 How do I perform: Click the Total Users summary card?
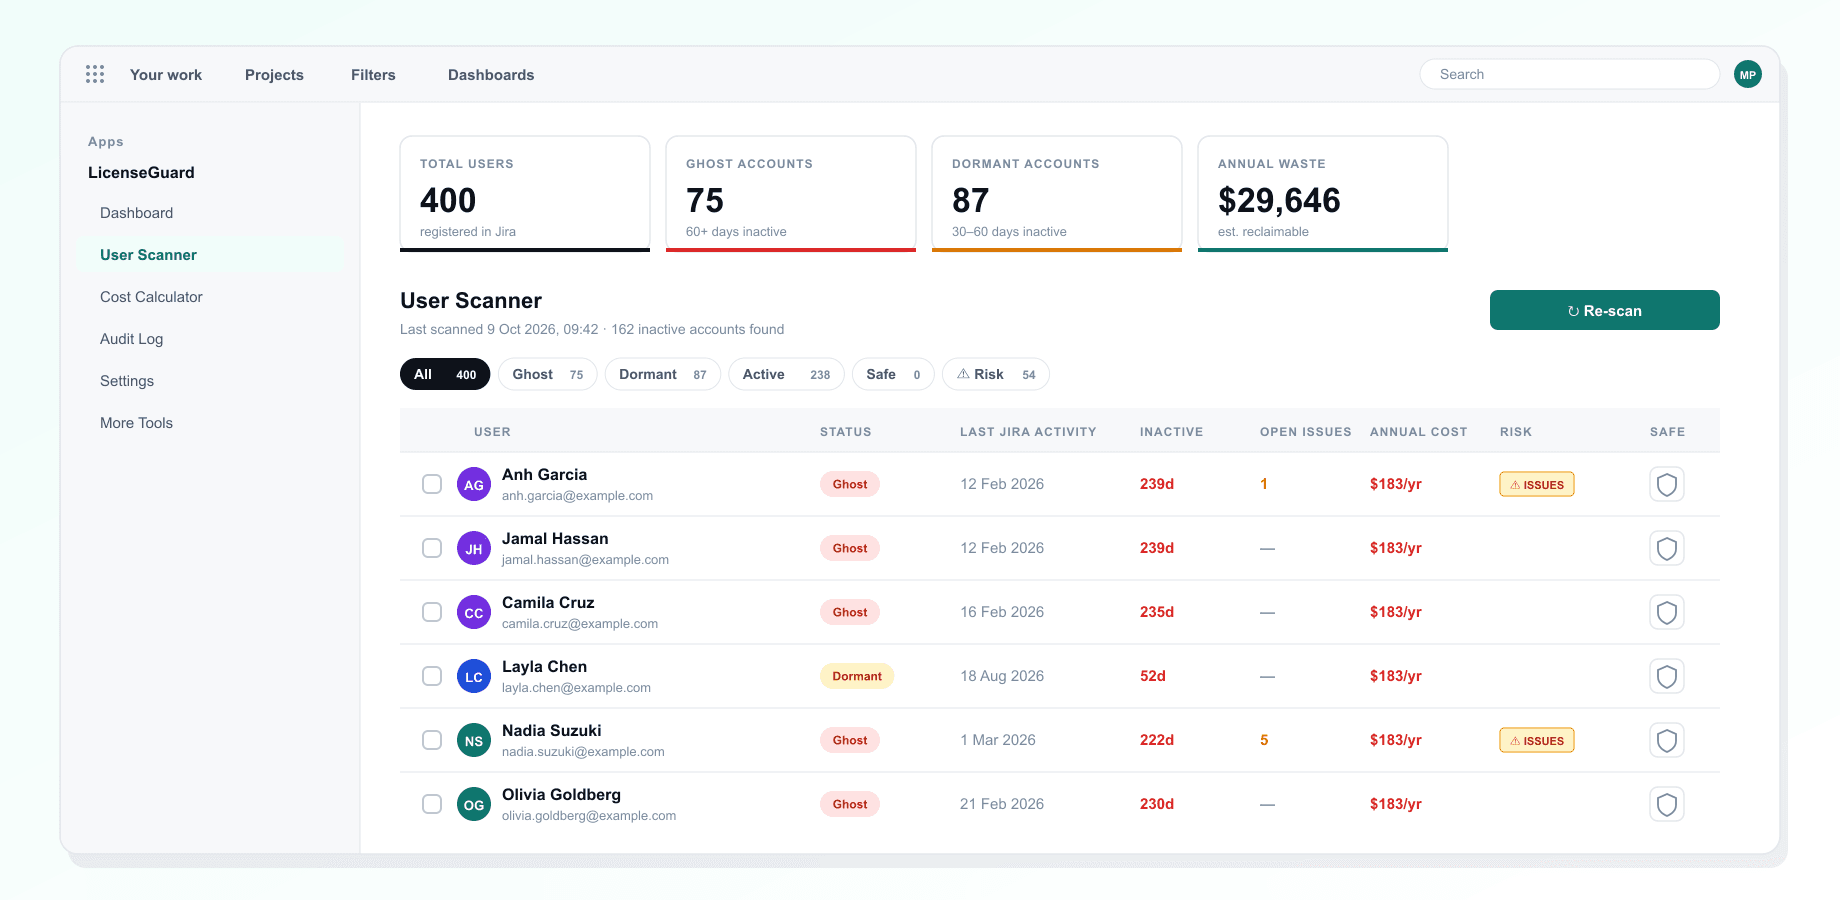[525, 194]
